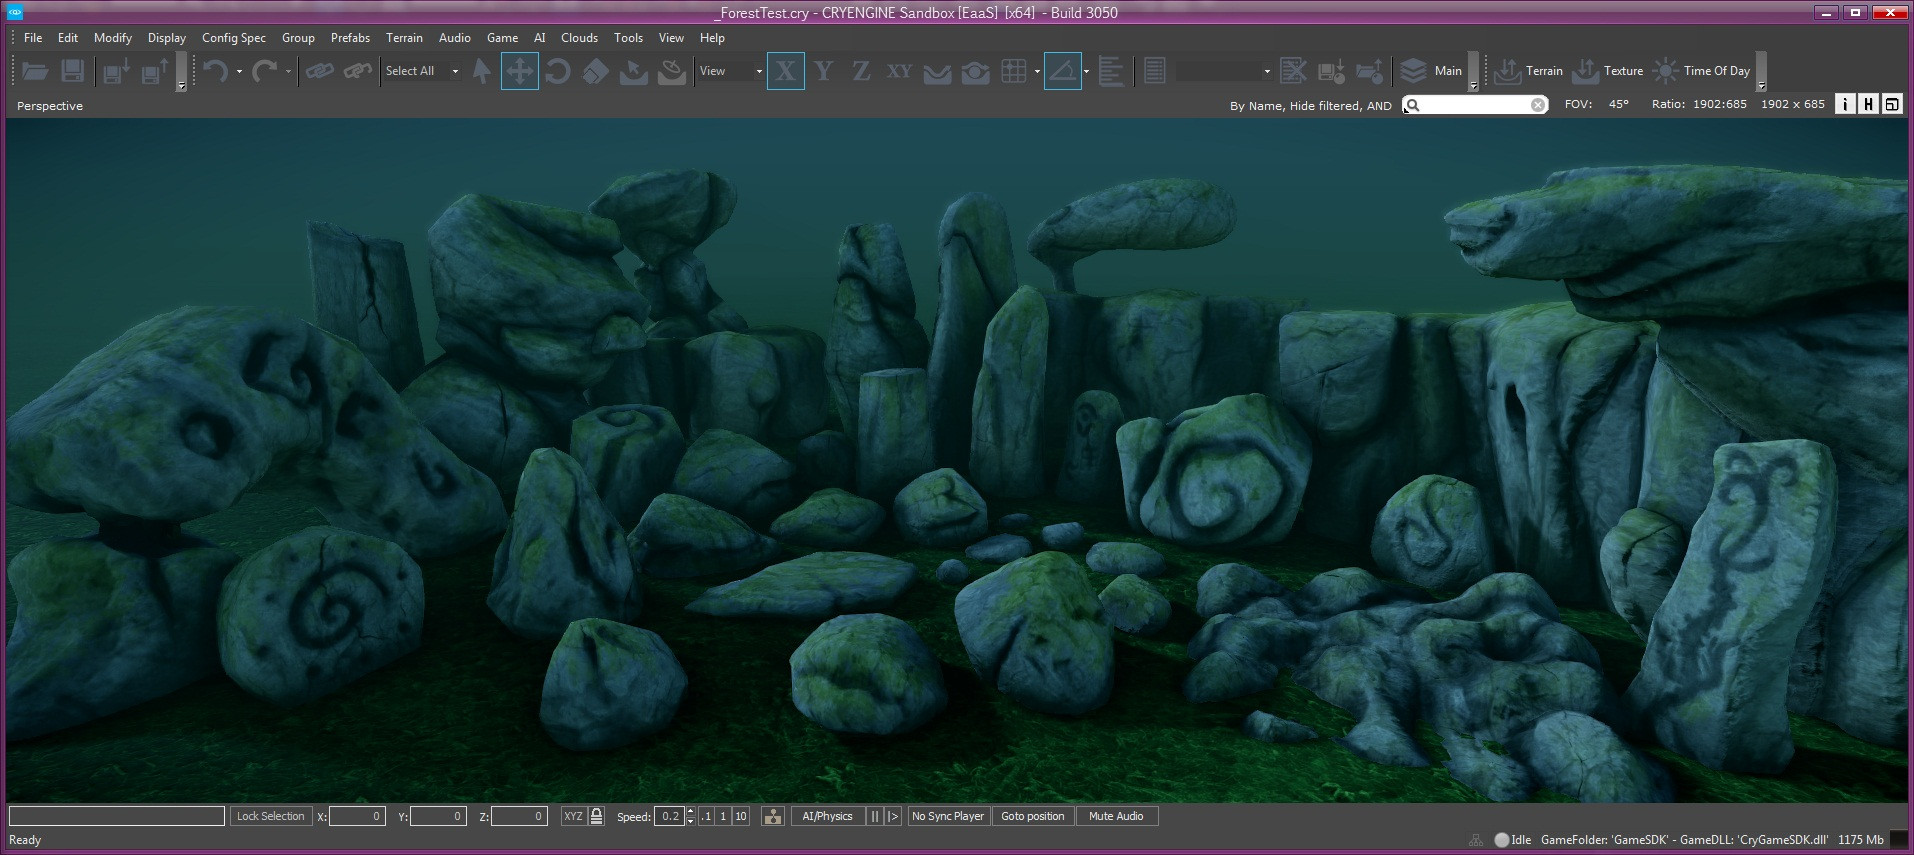Lock movement to the XY plane
The image size is (1914, 855).
tap(899, 71)
